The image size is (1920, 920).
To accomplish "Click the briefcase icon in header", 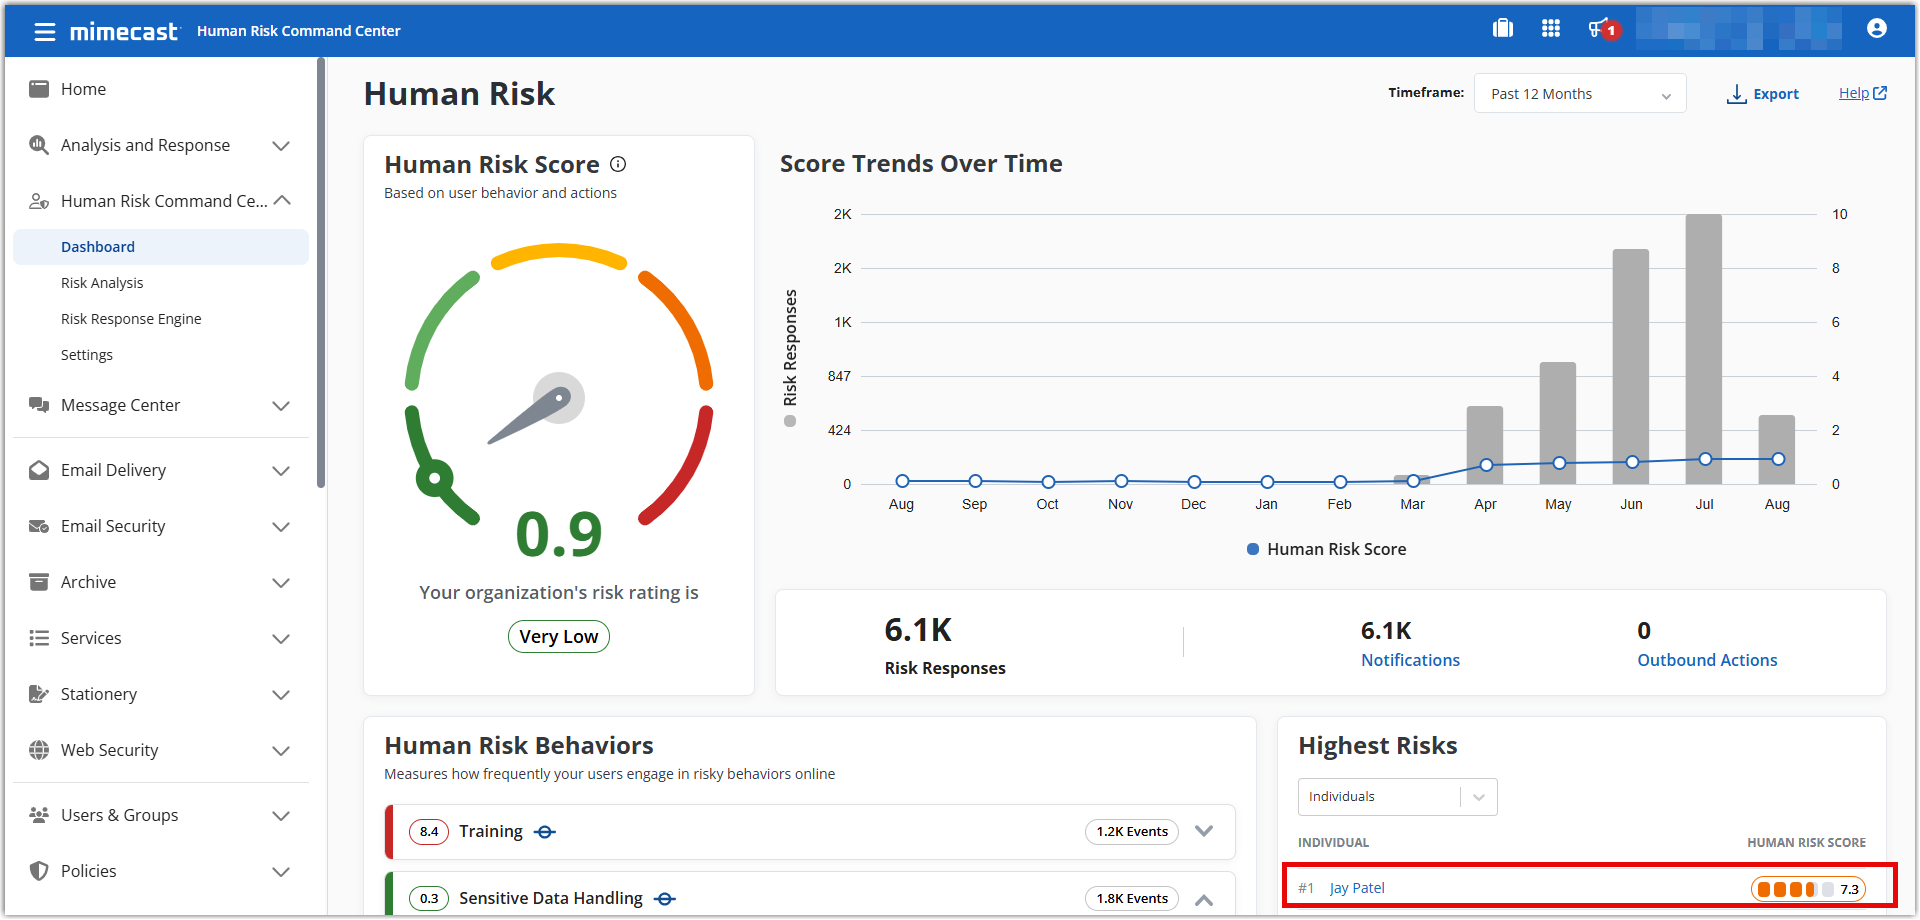I will tap(1503, 29).
